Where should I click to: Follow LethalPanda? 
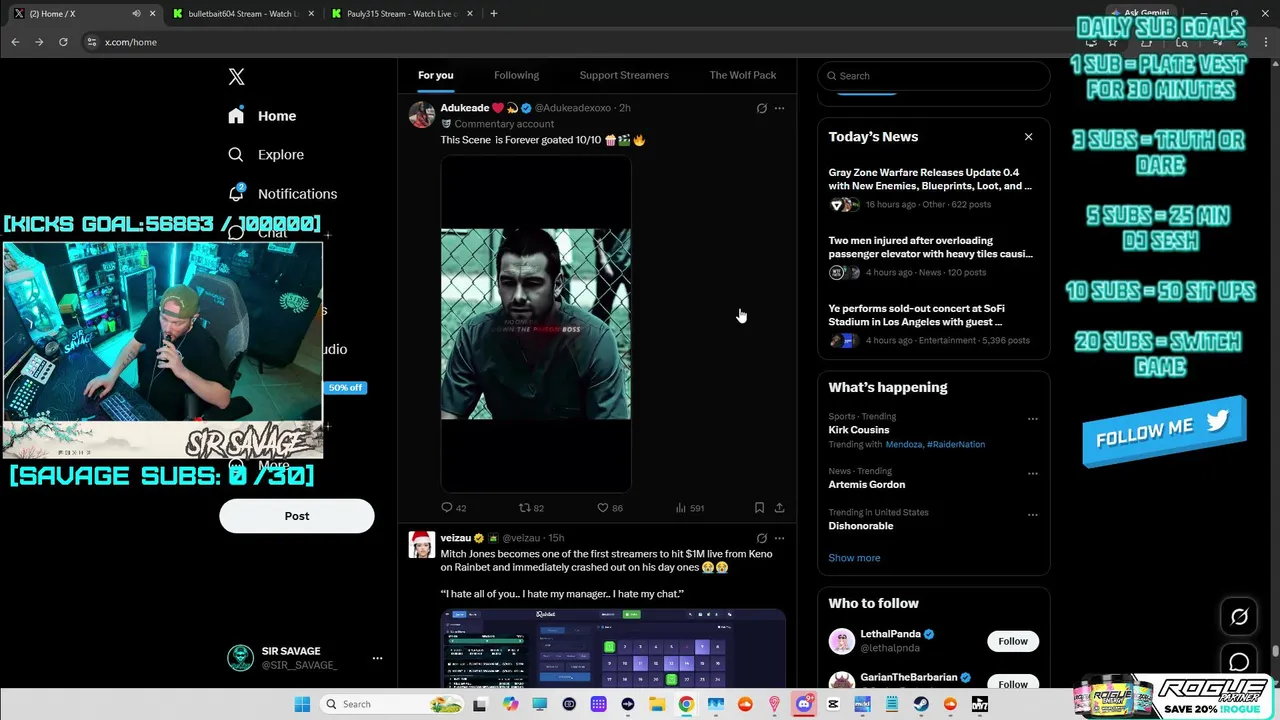tap(1013, 641)
